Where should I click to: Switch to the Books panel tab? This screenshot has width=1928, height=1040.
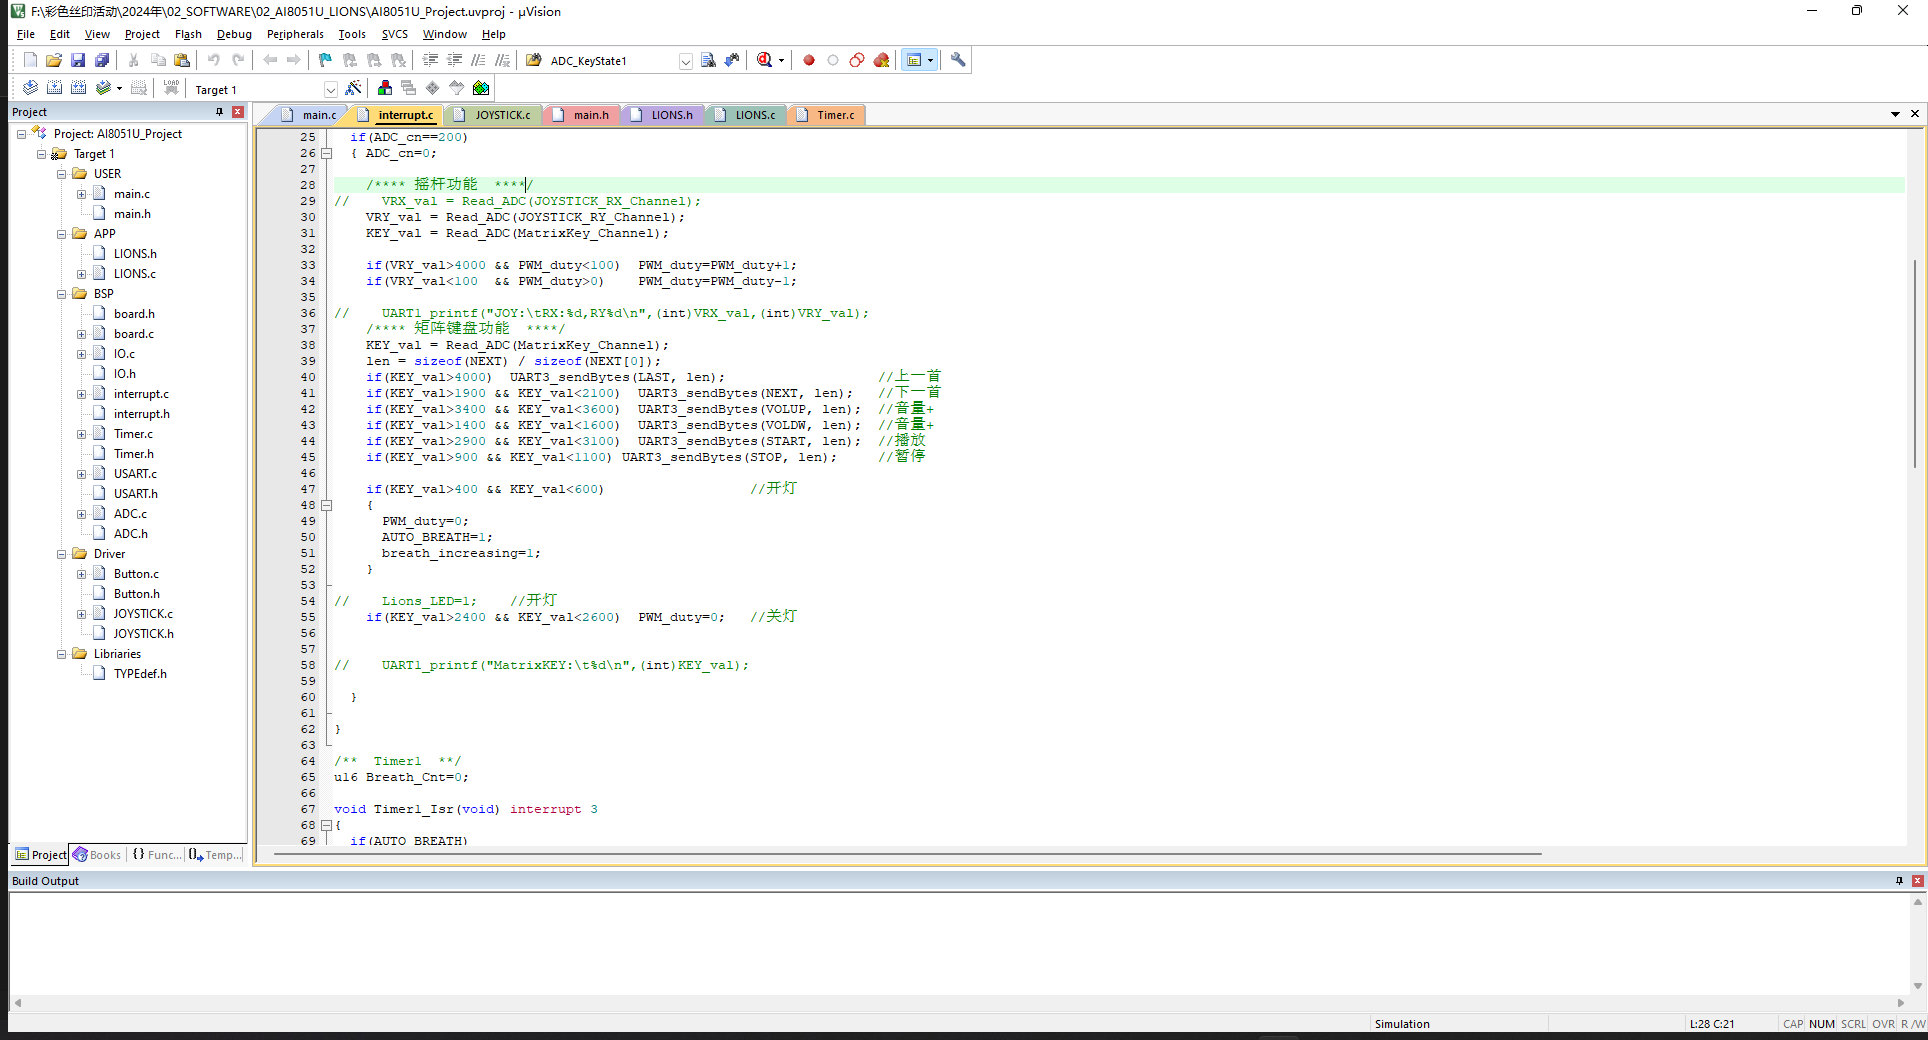[97, 855]
